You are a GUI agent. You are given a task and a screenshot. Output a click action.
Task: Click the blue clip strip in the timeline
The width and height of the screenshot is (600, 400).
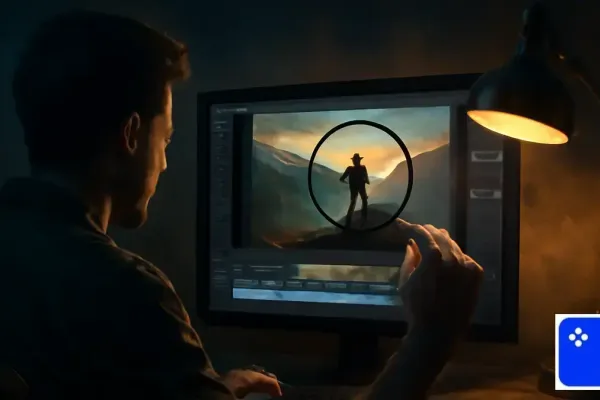point(316,296)
